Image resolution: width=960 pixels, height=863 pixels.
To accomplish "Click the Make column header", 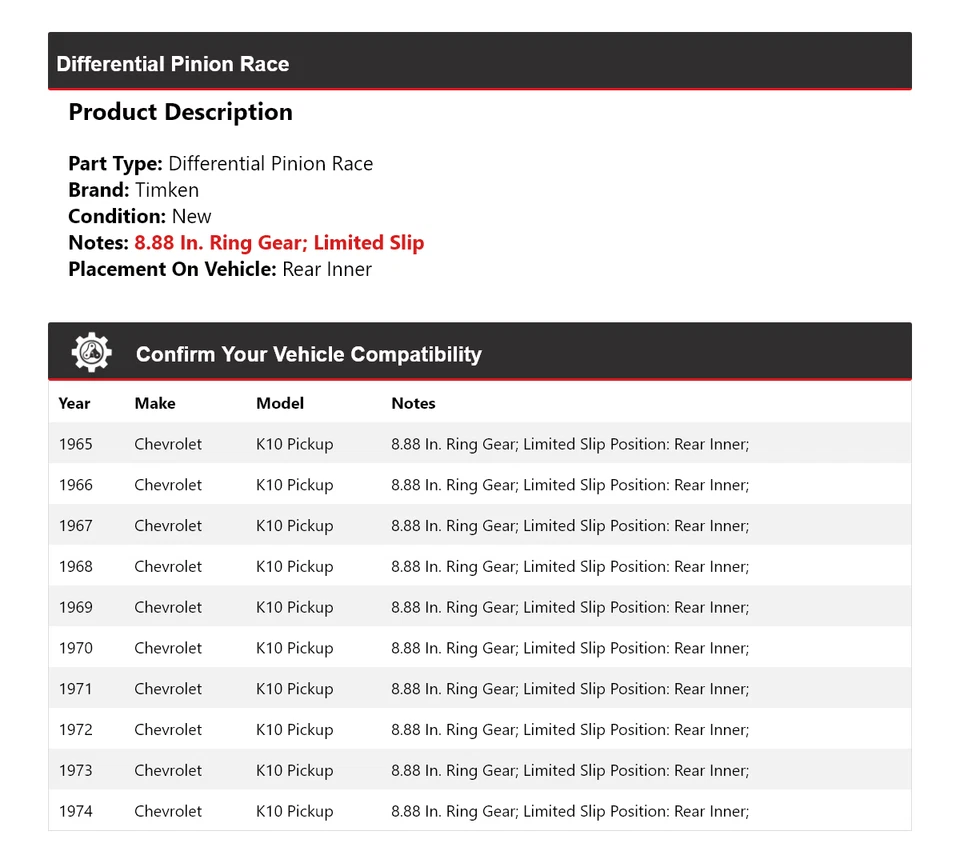I will 155,403.
